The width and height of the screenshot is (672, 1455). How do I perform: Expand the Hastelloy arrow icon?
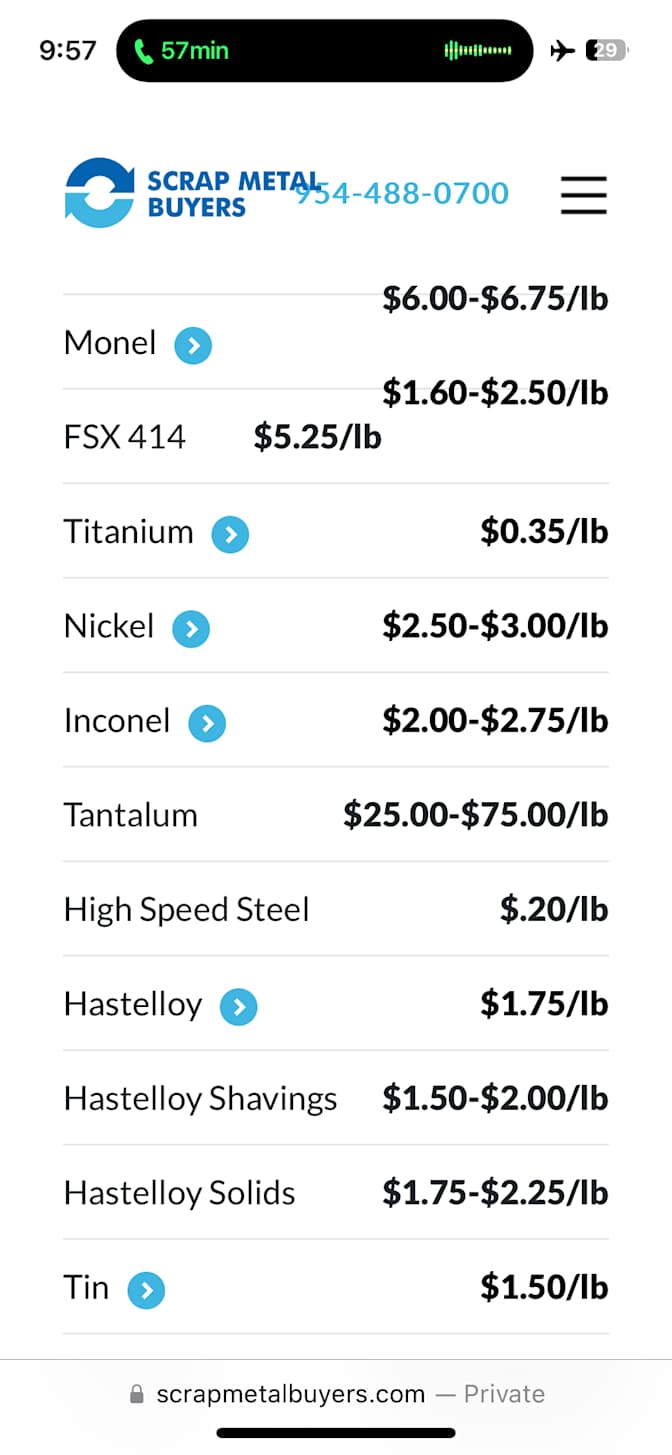coord(239,1006)
